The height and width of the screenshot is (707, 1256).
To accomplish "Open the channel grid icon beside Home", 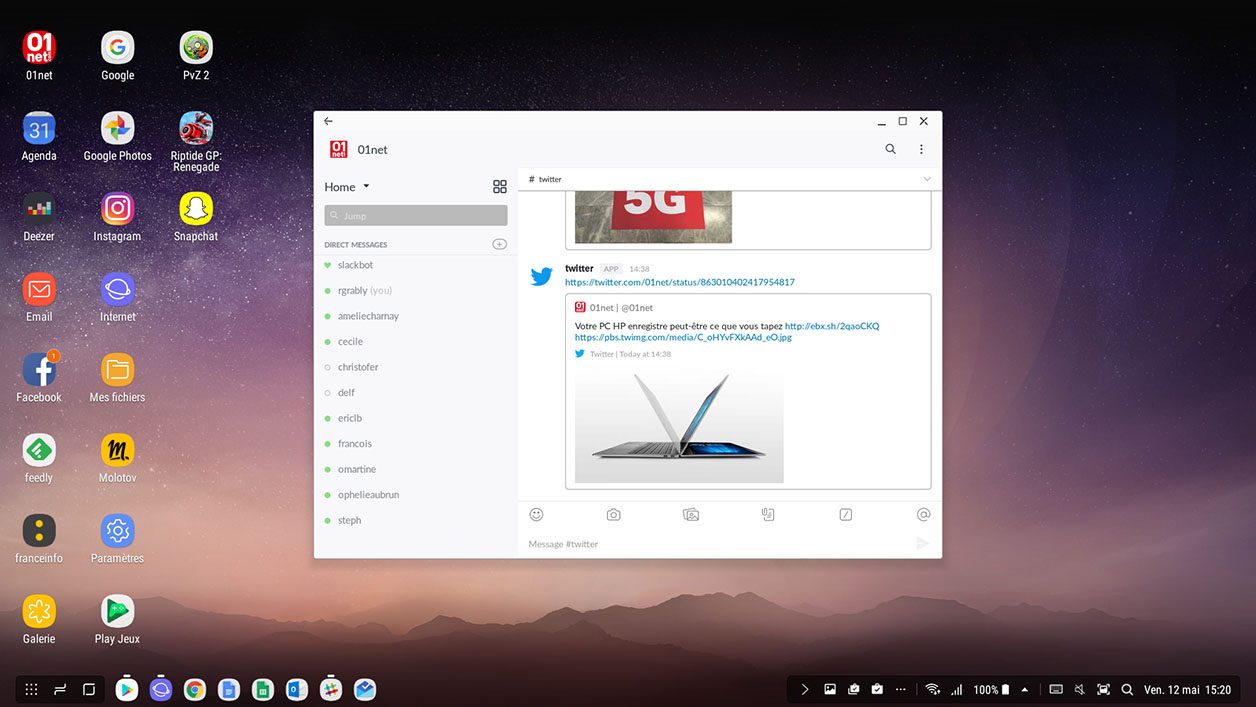I will [x=500, y=187].
